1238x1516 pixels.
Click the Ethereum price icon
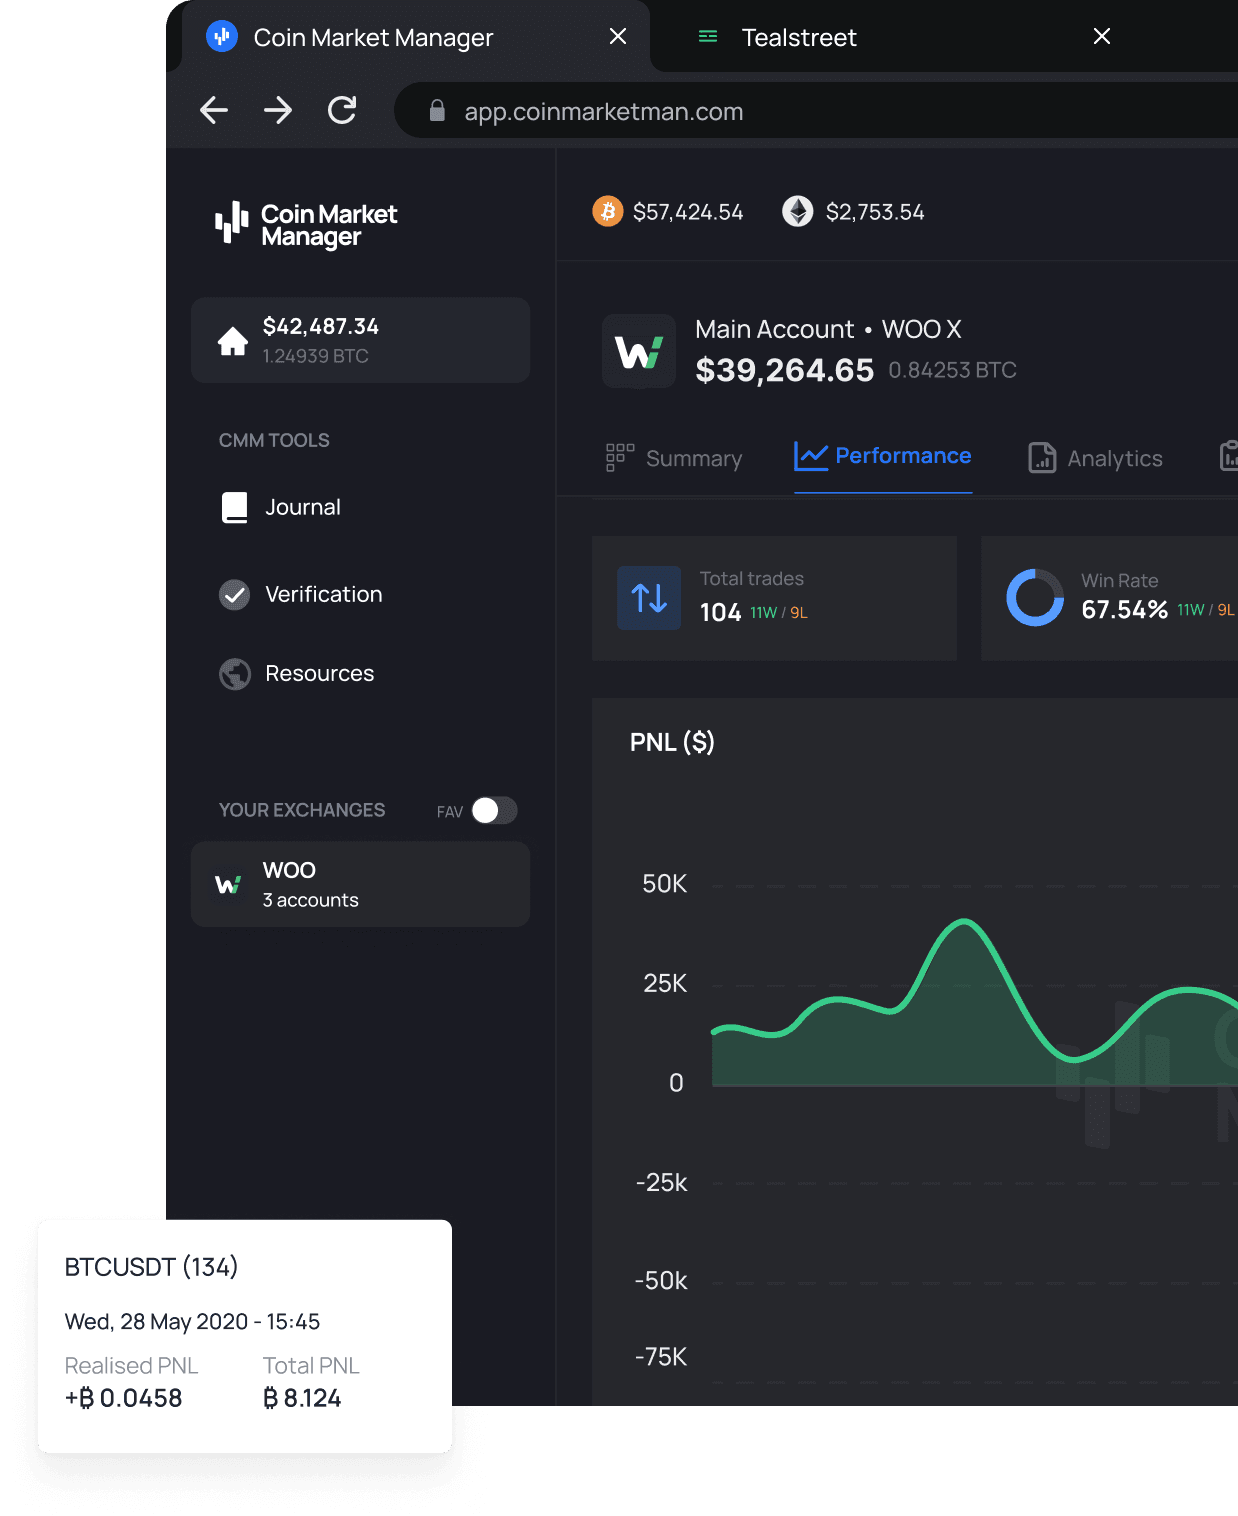[x=798, y=211]
